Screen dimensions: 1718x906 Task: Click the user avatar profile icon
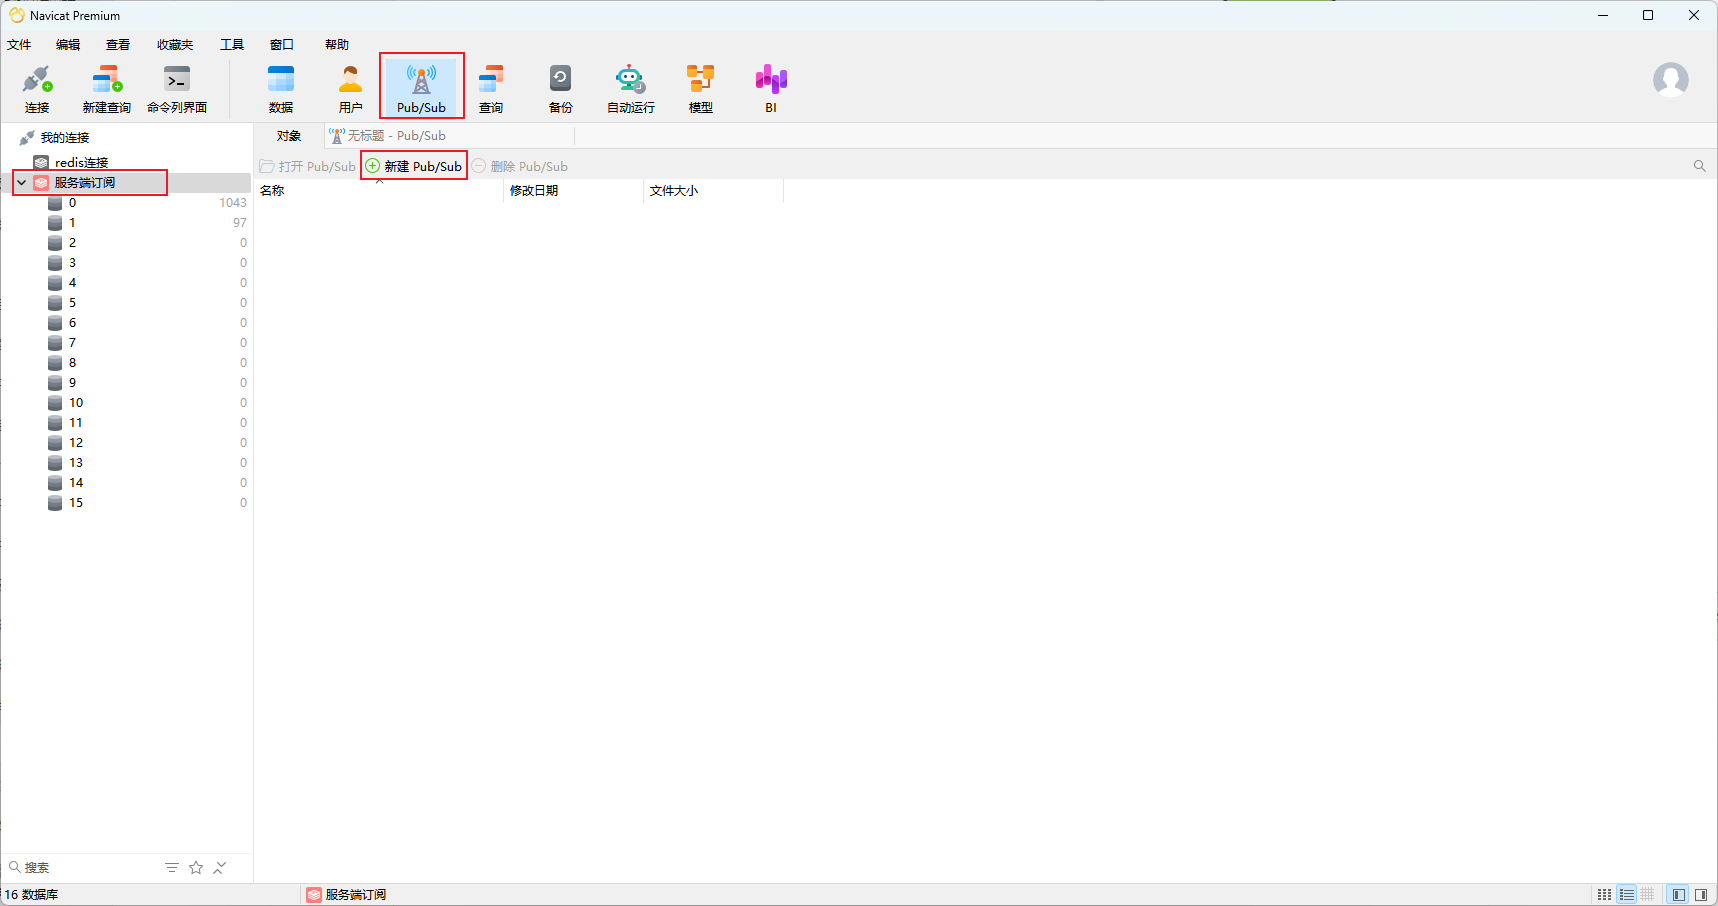point(1671,80)
